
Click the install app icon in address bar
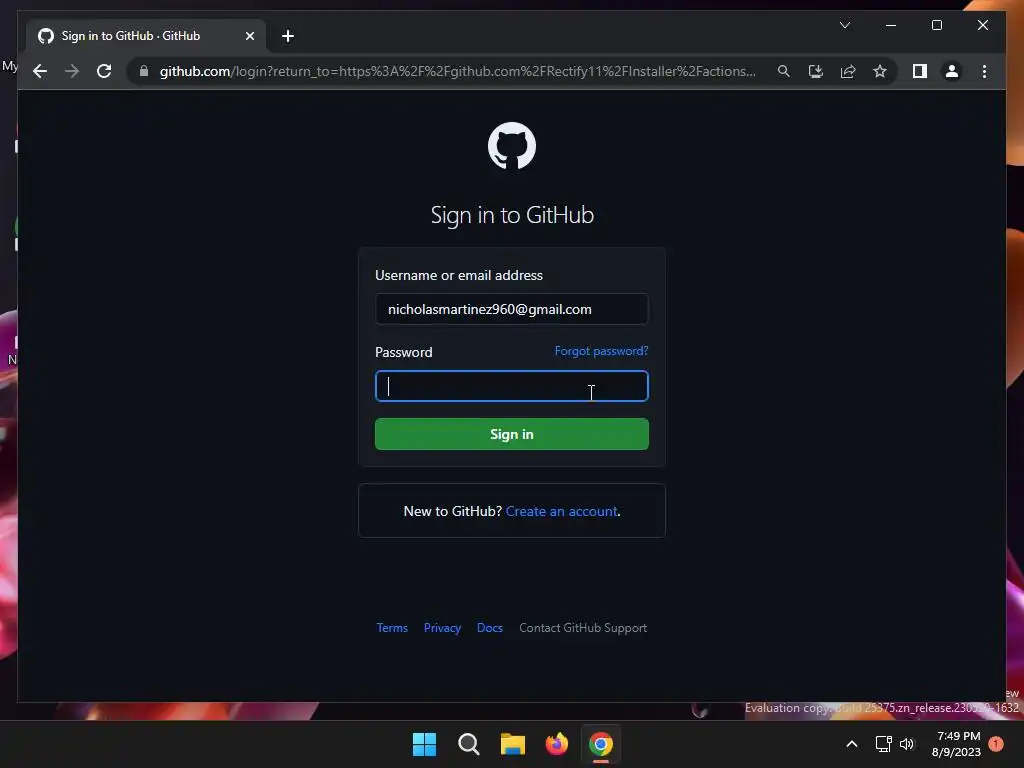click(x=816, y=71)
